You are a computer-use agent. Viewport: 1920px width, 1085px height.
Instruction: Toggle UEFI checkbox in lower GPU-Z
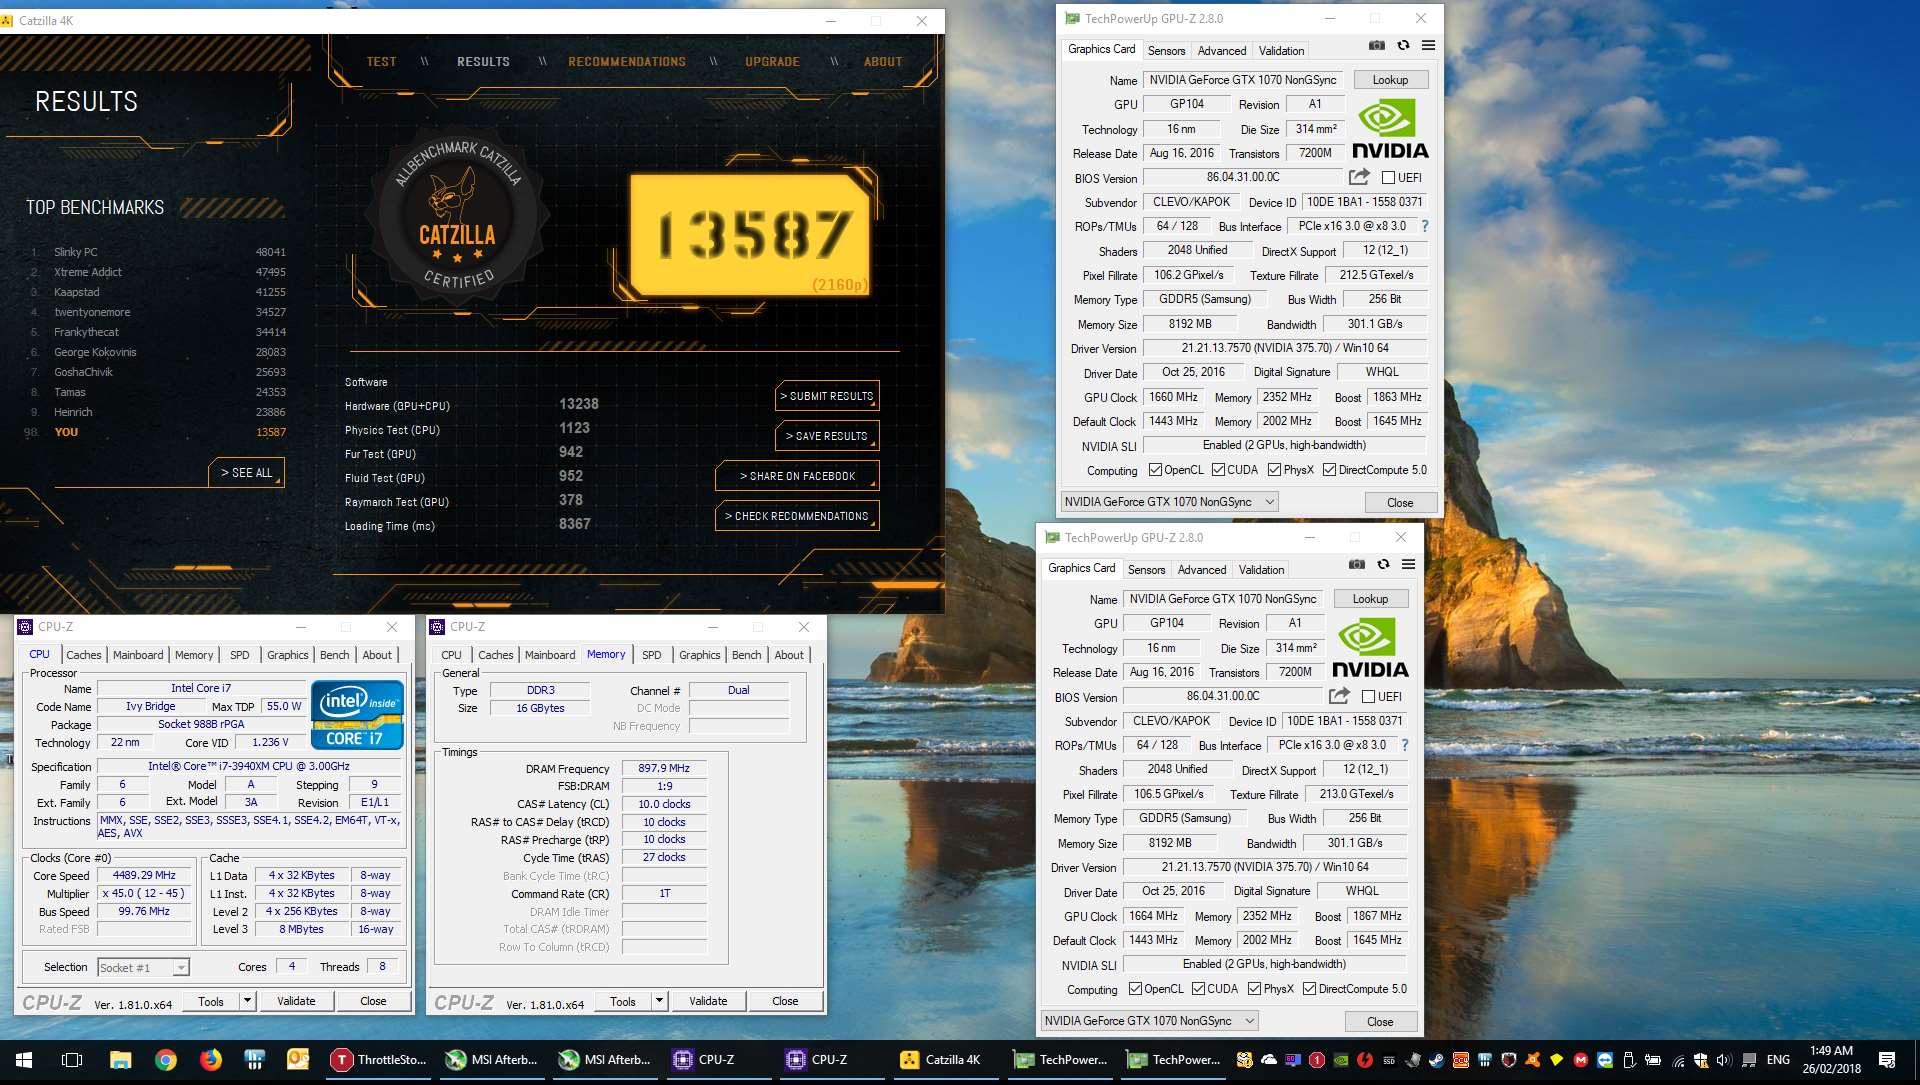point(1368,697)
